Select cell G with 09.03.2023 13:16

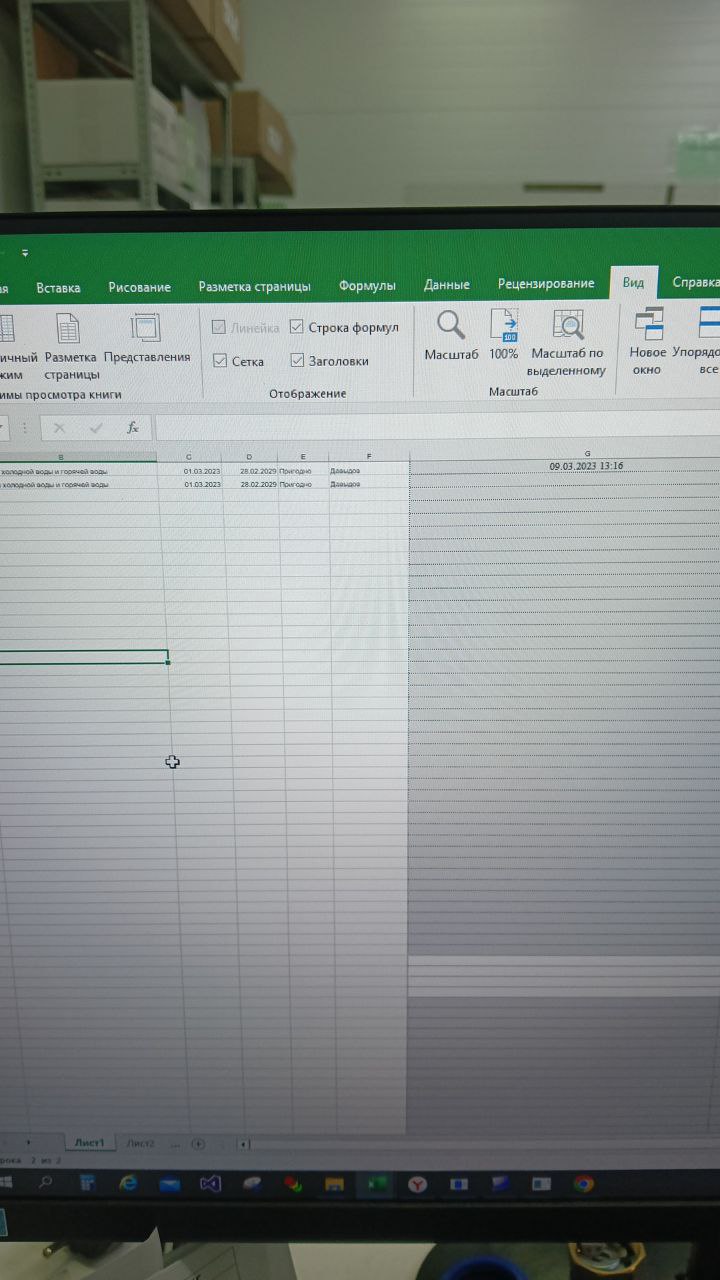586,466
